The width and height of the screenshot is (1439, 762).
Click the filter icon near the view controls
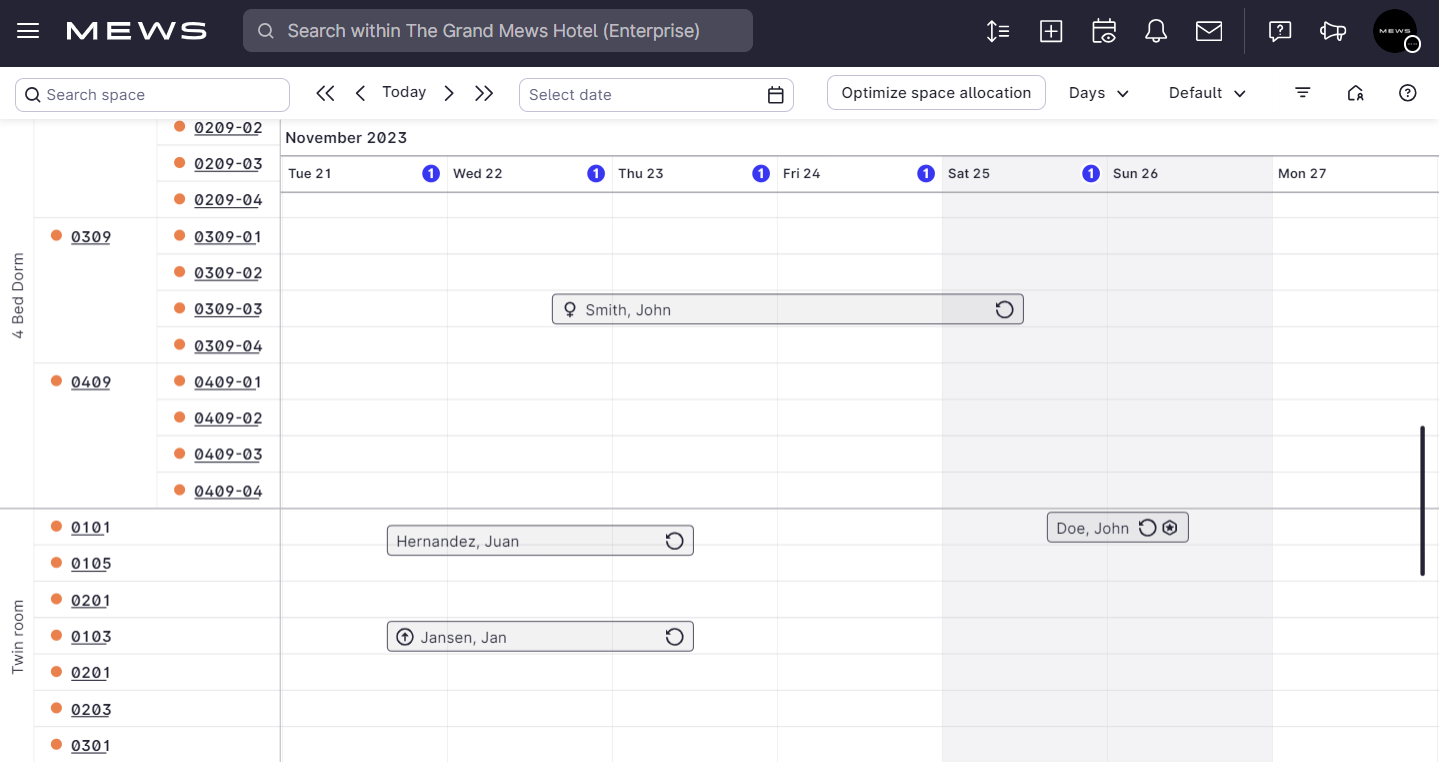point(1302,93)
